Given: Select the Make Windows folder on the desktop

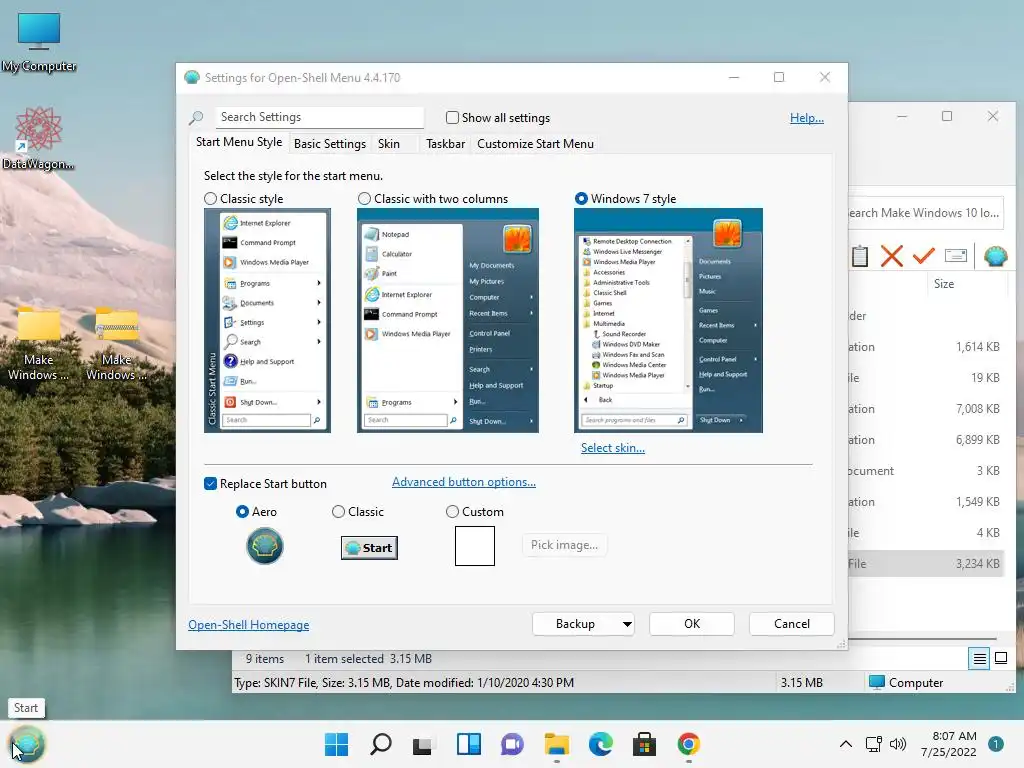Looking at the screenshot, I should coord(39,344).
